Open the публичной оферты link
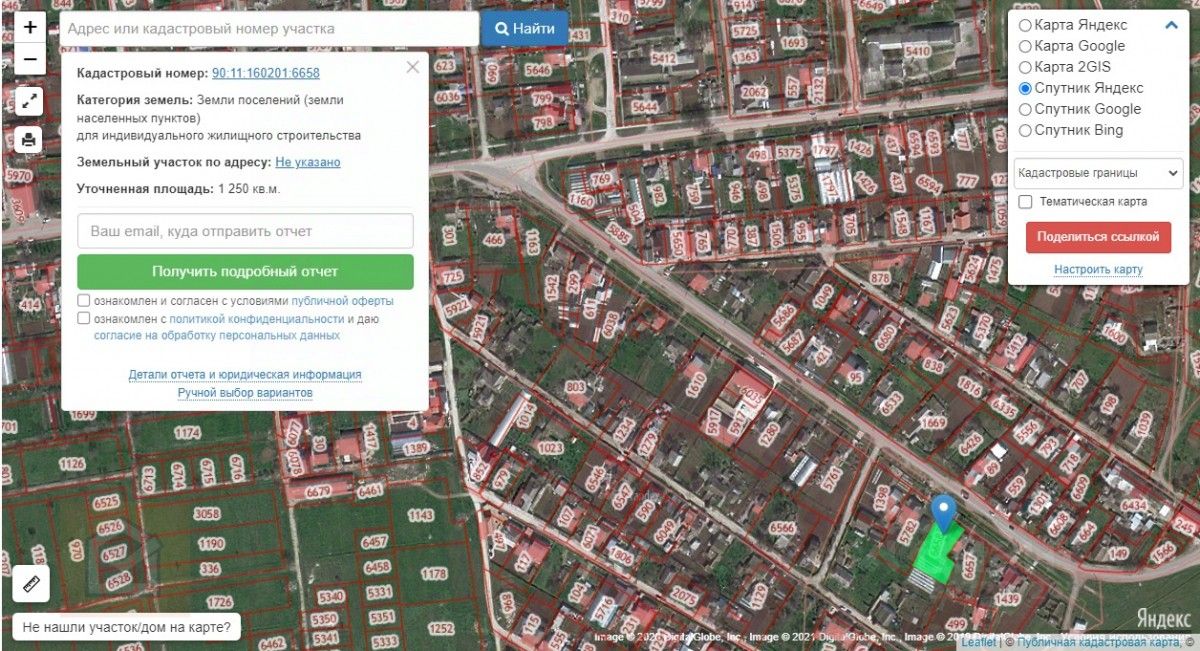 pyautogui.click(x=342, y=301)
